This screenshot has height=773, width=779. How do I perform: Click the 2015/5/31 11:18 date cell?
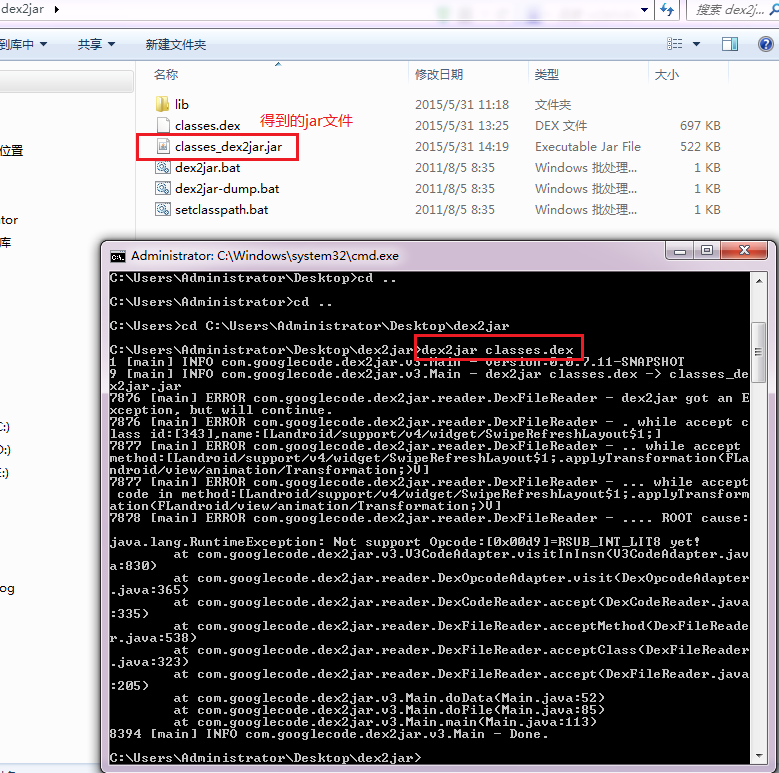pos(462,104)
